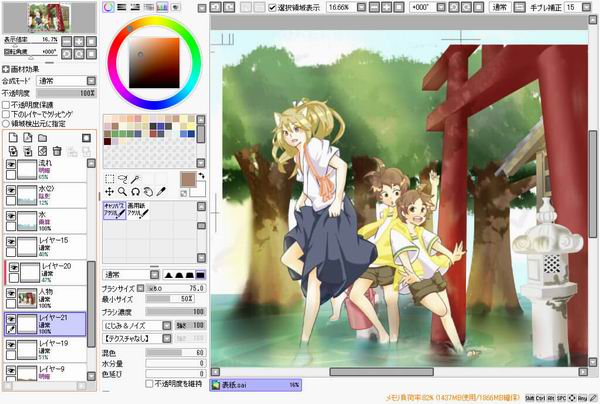
Task: Enable the 不透明度保護 checkbox
Action: point(6,105)
